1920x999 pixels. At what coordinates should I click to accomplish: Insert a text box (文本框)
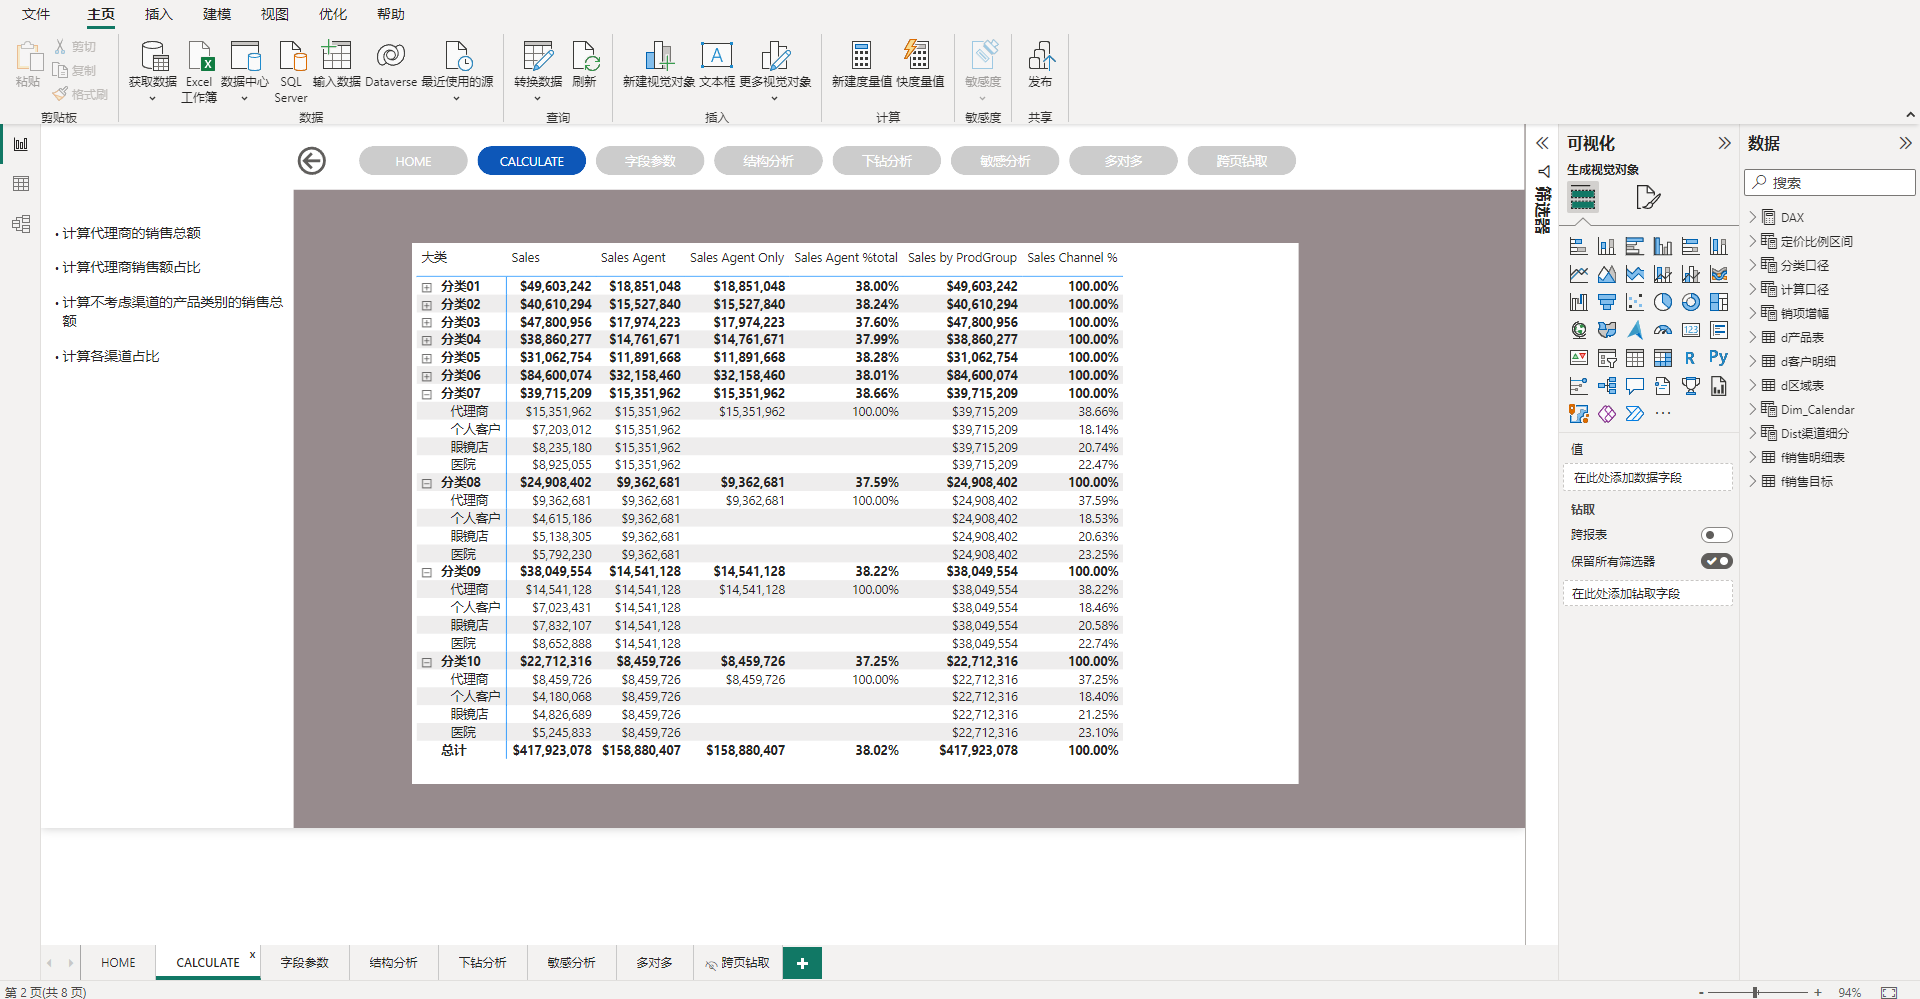pos(717,56)
